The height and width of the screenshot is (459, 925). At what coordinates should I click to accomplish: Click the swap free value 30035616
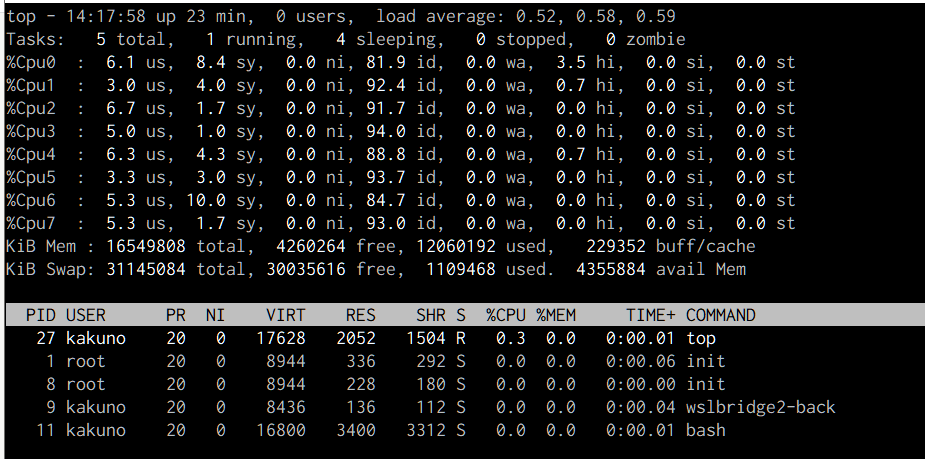306,269
